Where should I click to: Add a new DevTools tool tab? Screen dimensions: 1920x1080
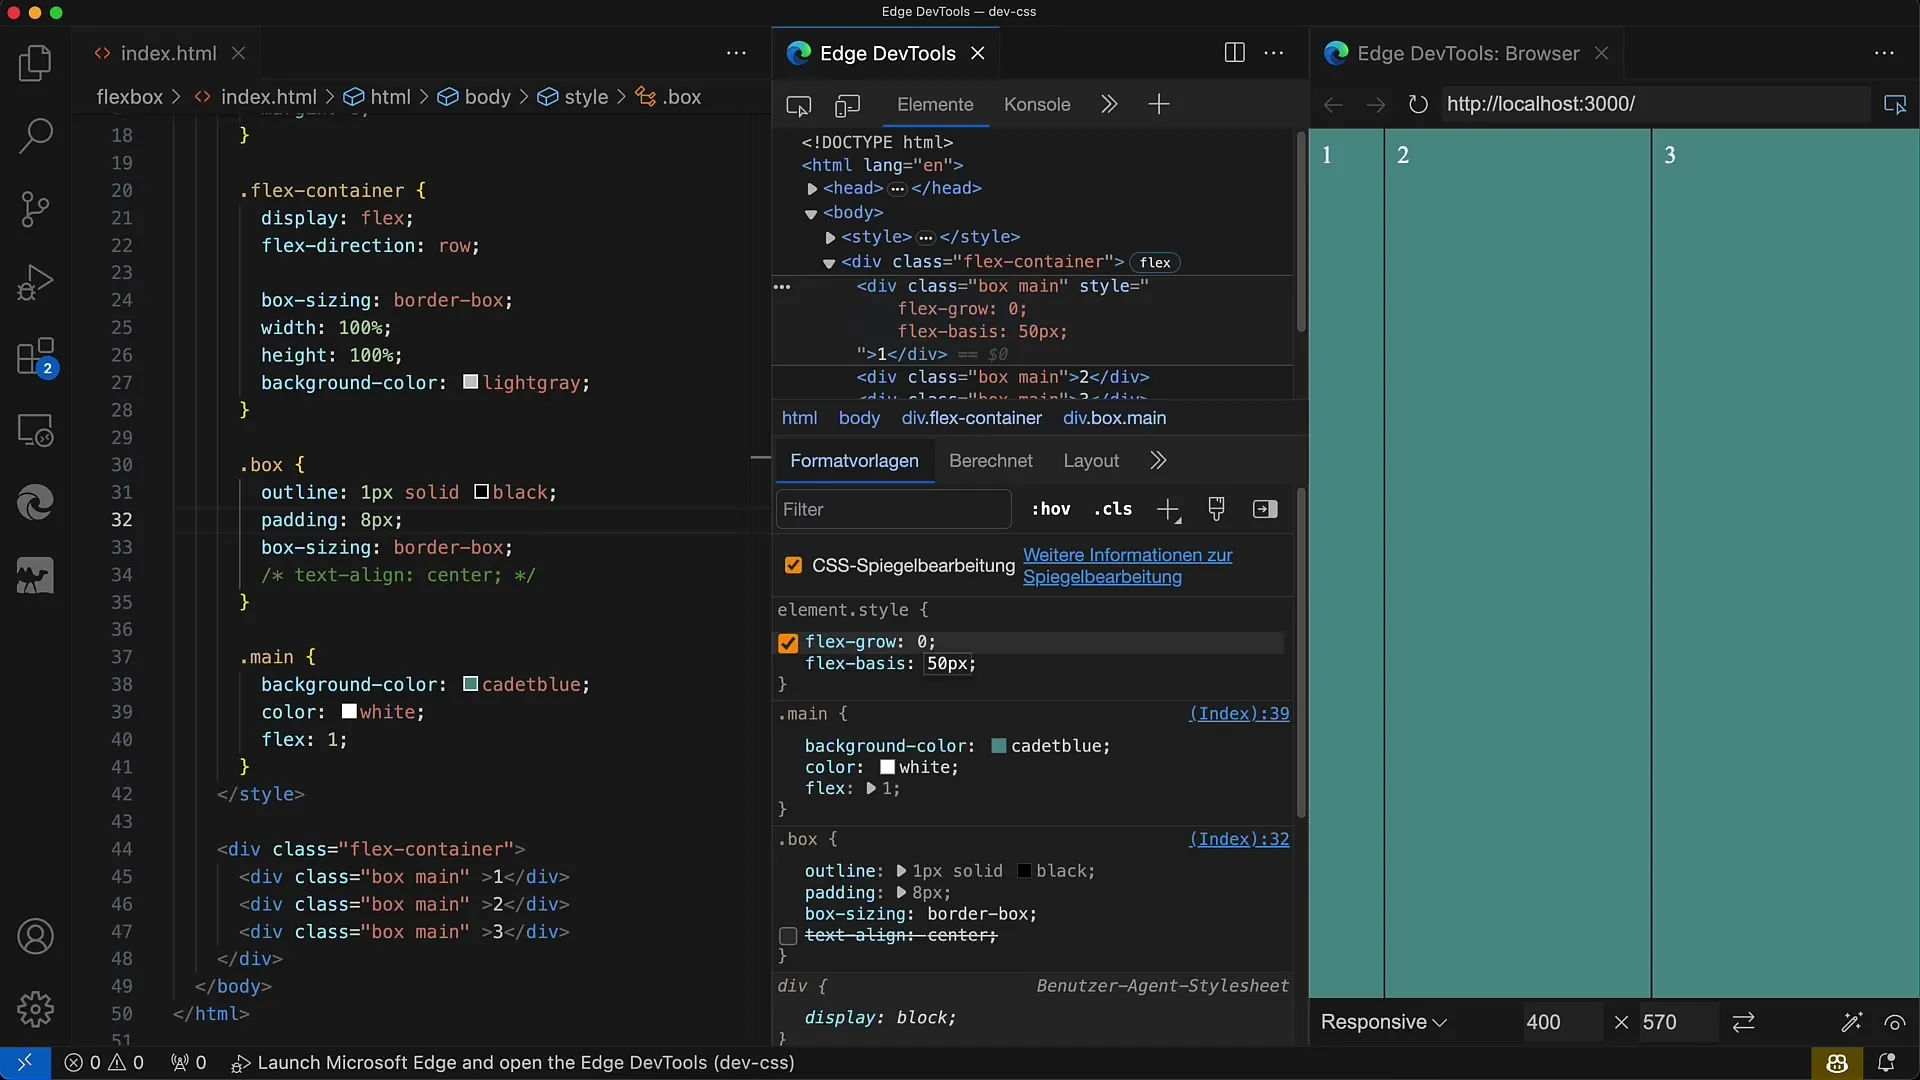click(1159, 104)
